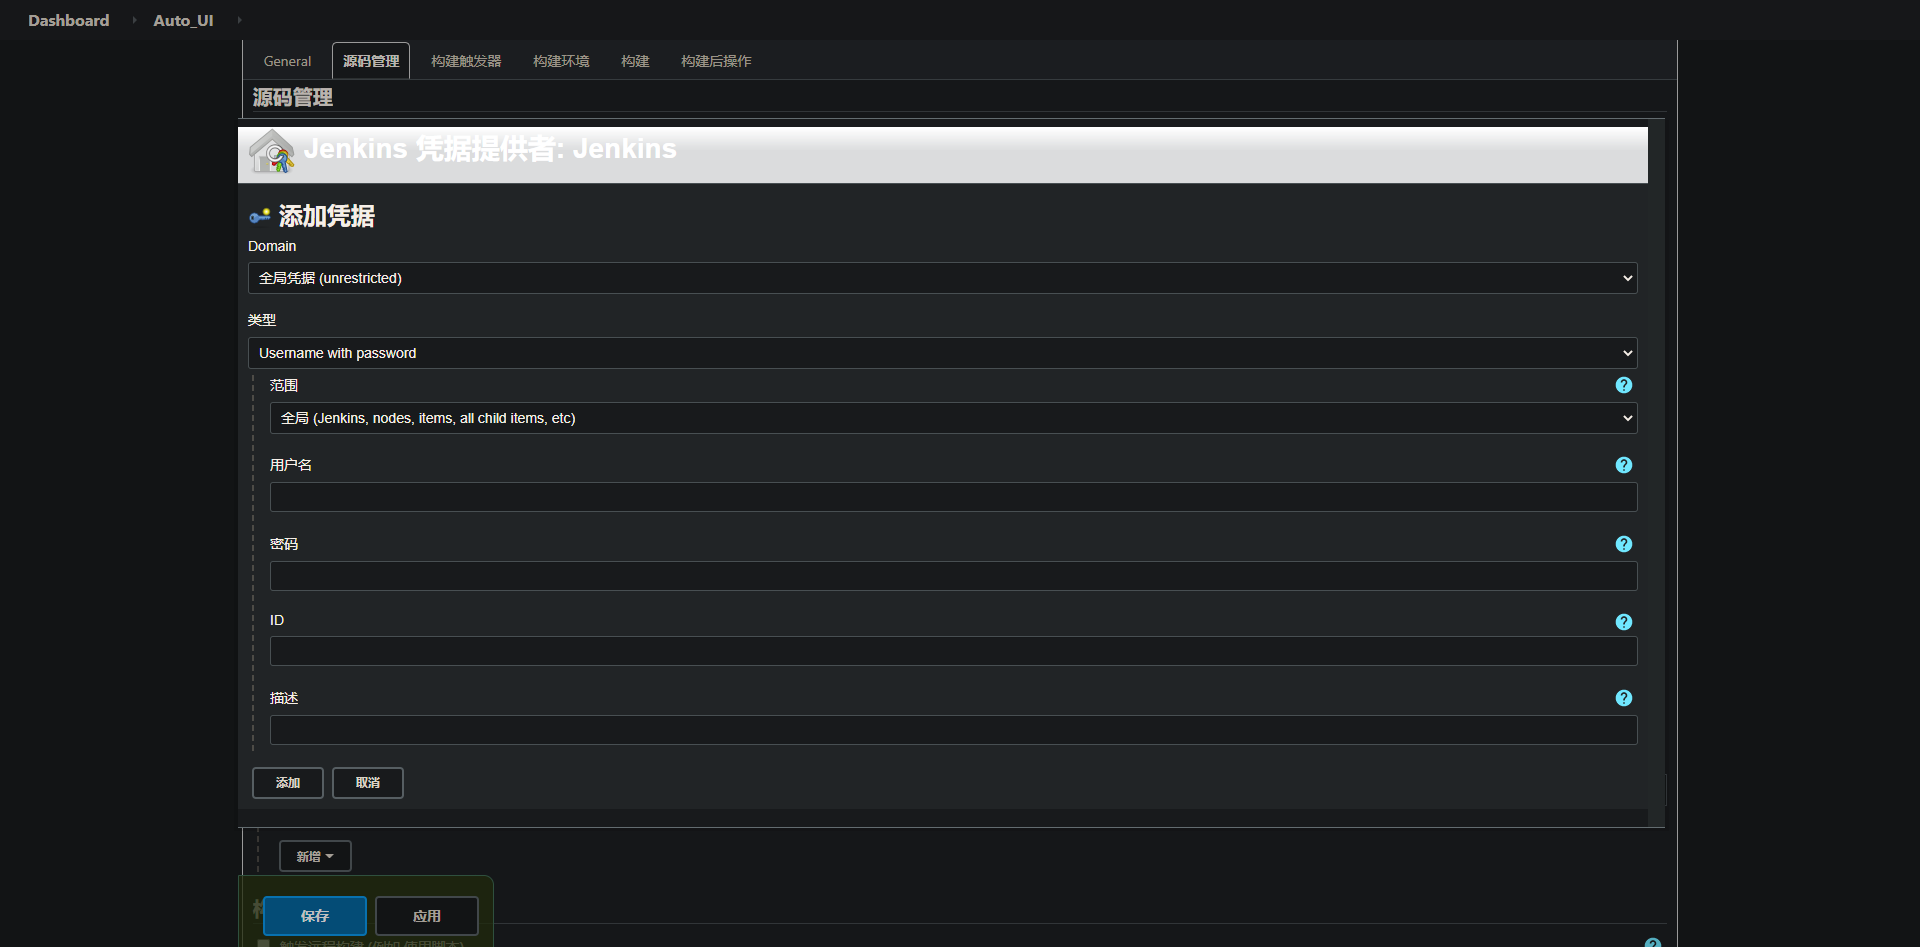
Task: Open the 构建环境 tab
Action: pyautogui.click(x=561, y=61)
